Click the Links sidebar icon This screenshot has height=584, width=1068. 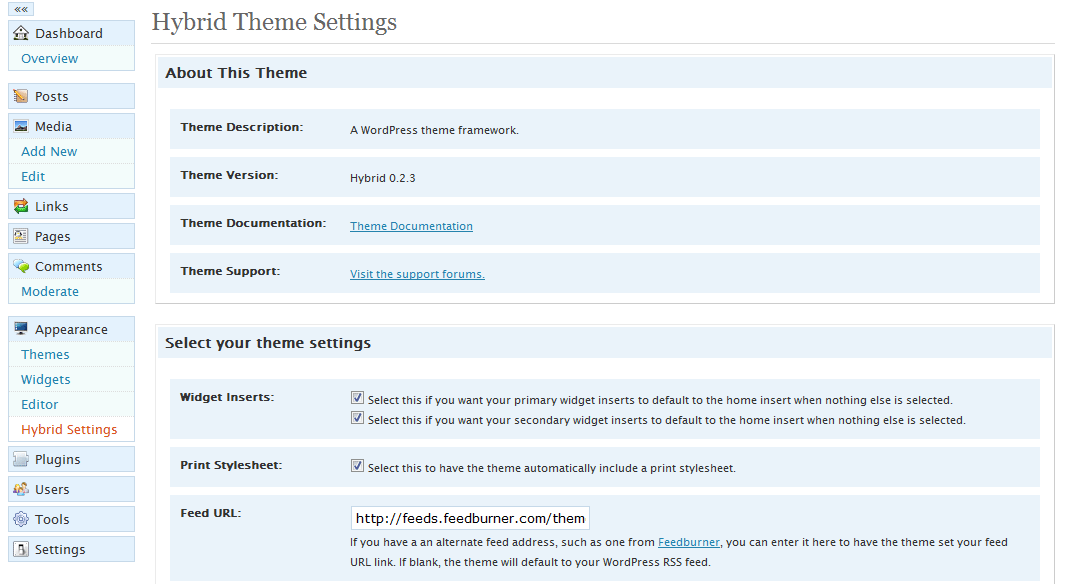pyautogui.click(x=22, y=205)
